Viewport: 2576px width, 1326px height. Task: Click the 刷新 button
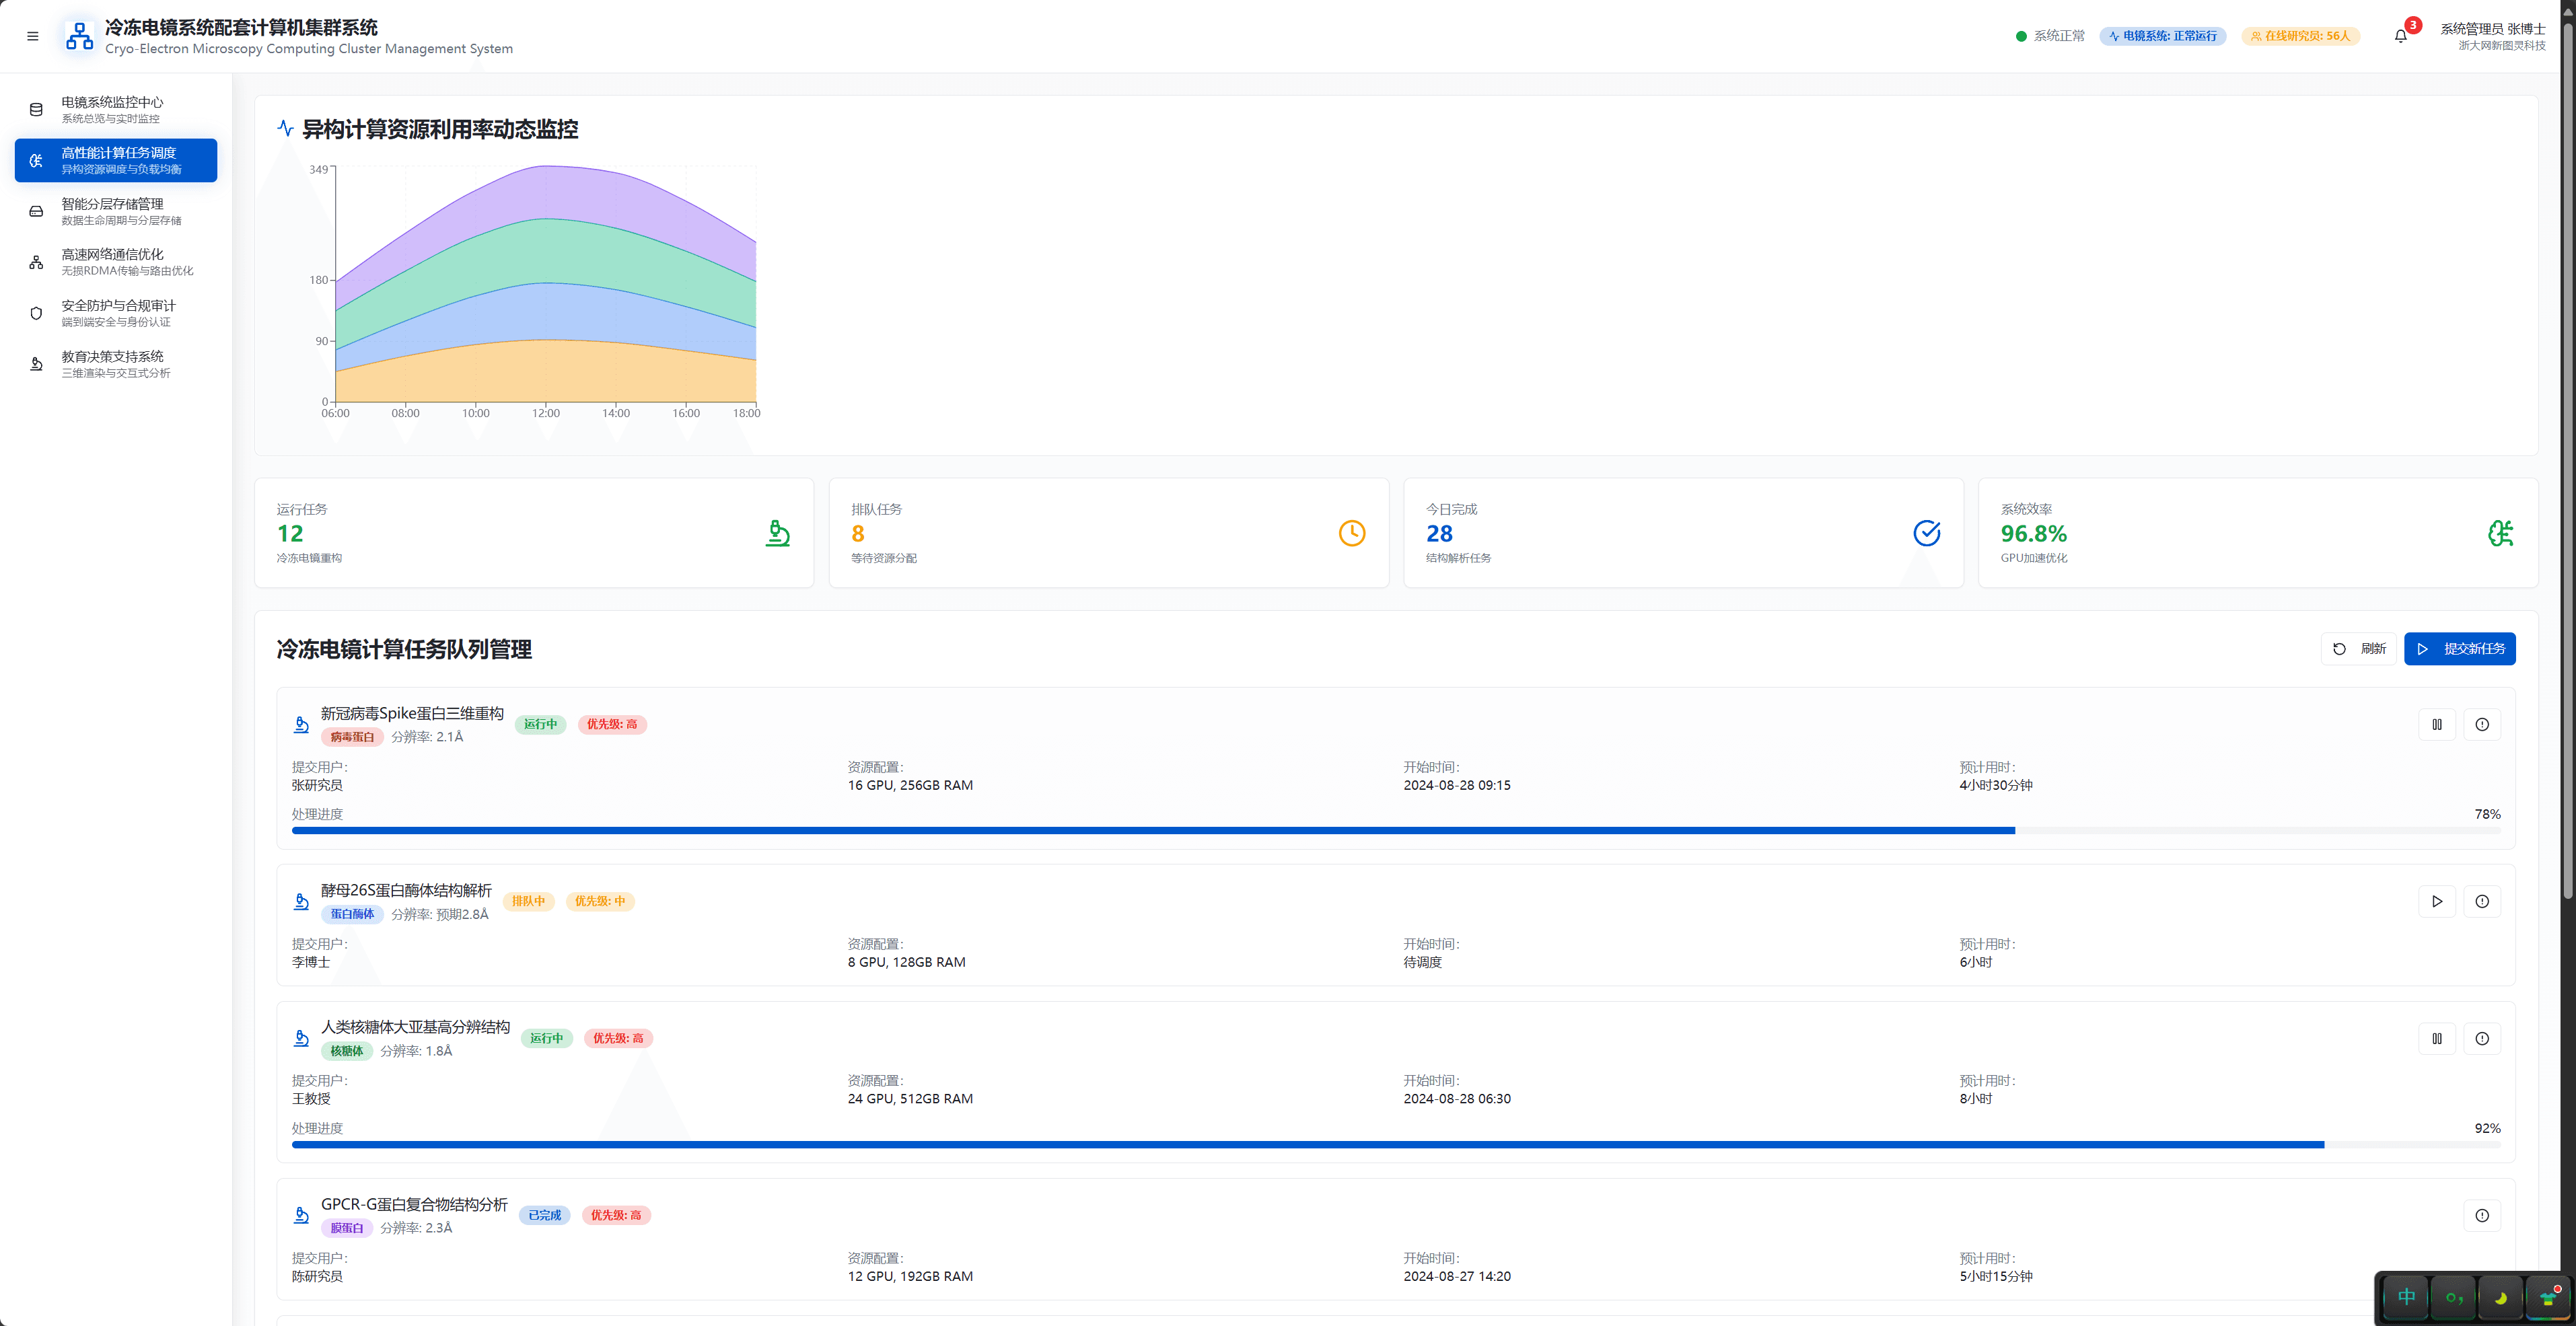tap(2358, 648)
